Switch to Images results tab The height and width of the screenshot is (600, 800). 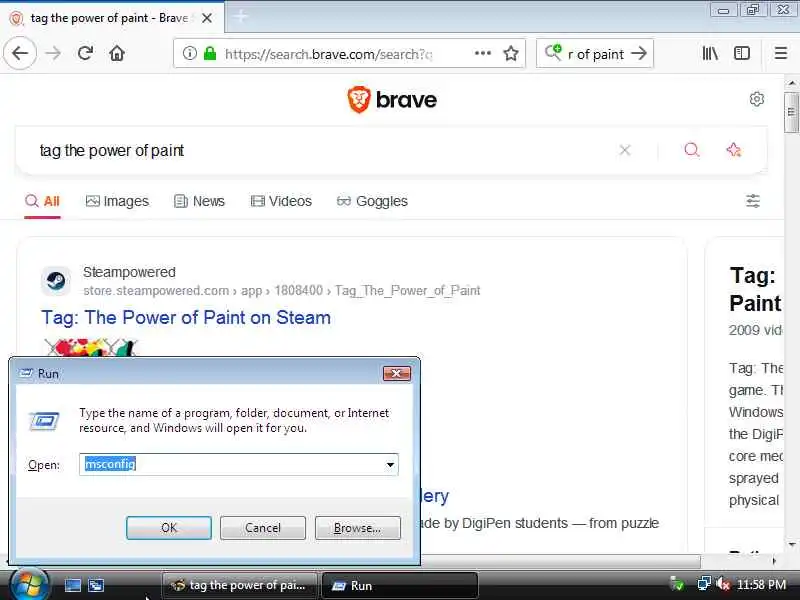tap(117, 201)
